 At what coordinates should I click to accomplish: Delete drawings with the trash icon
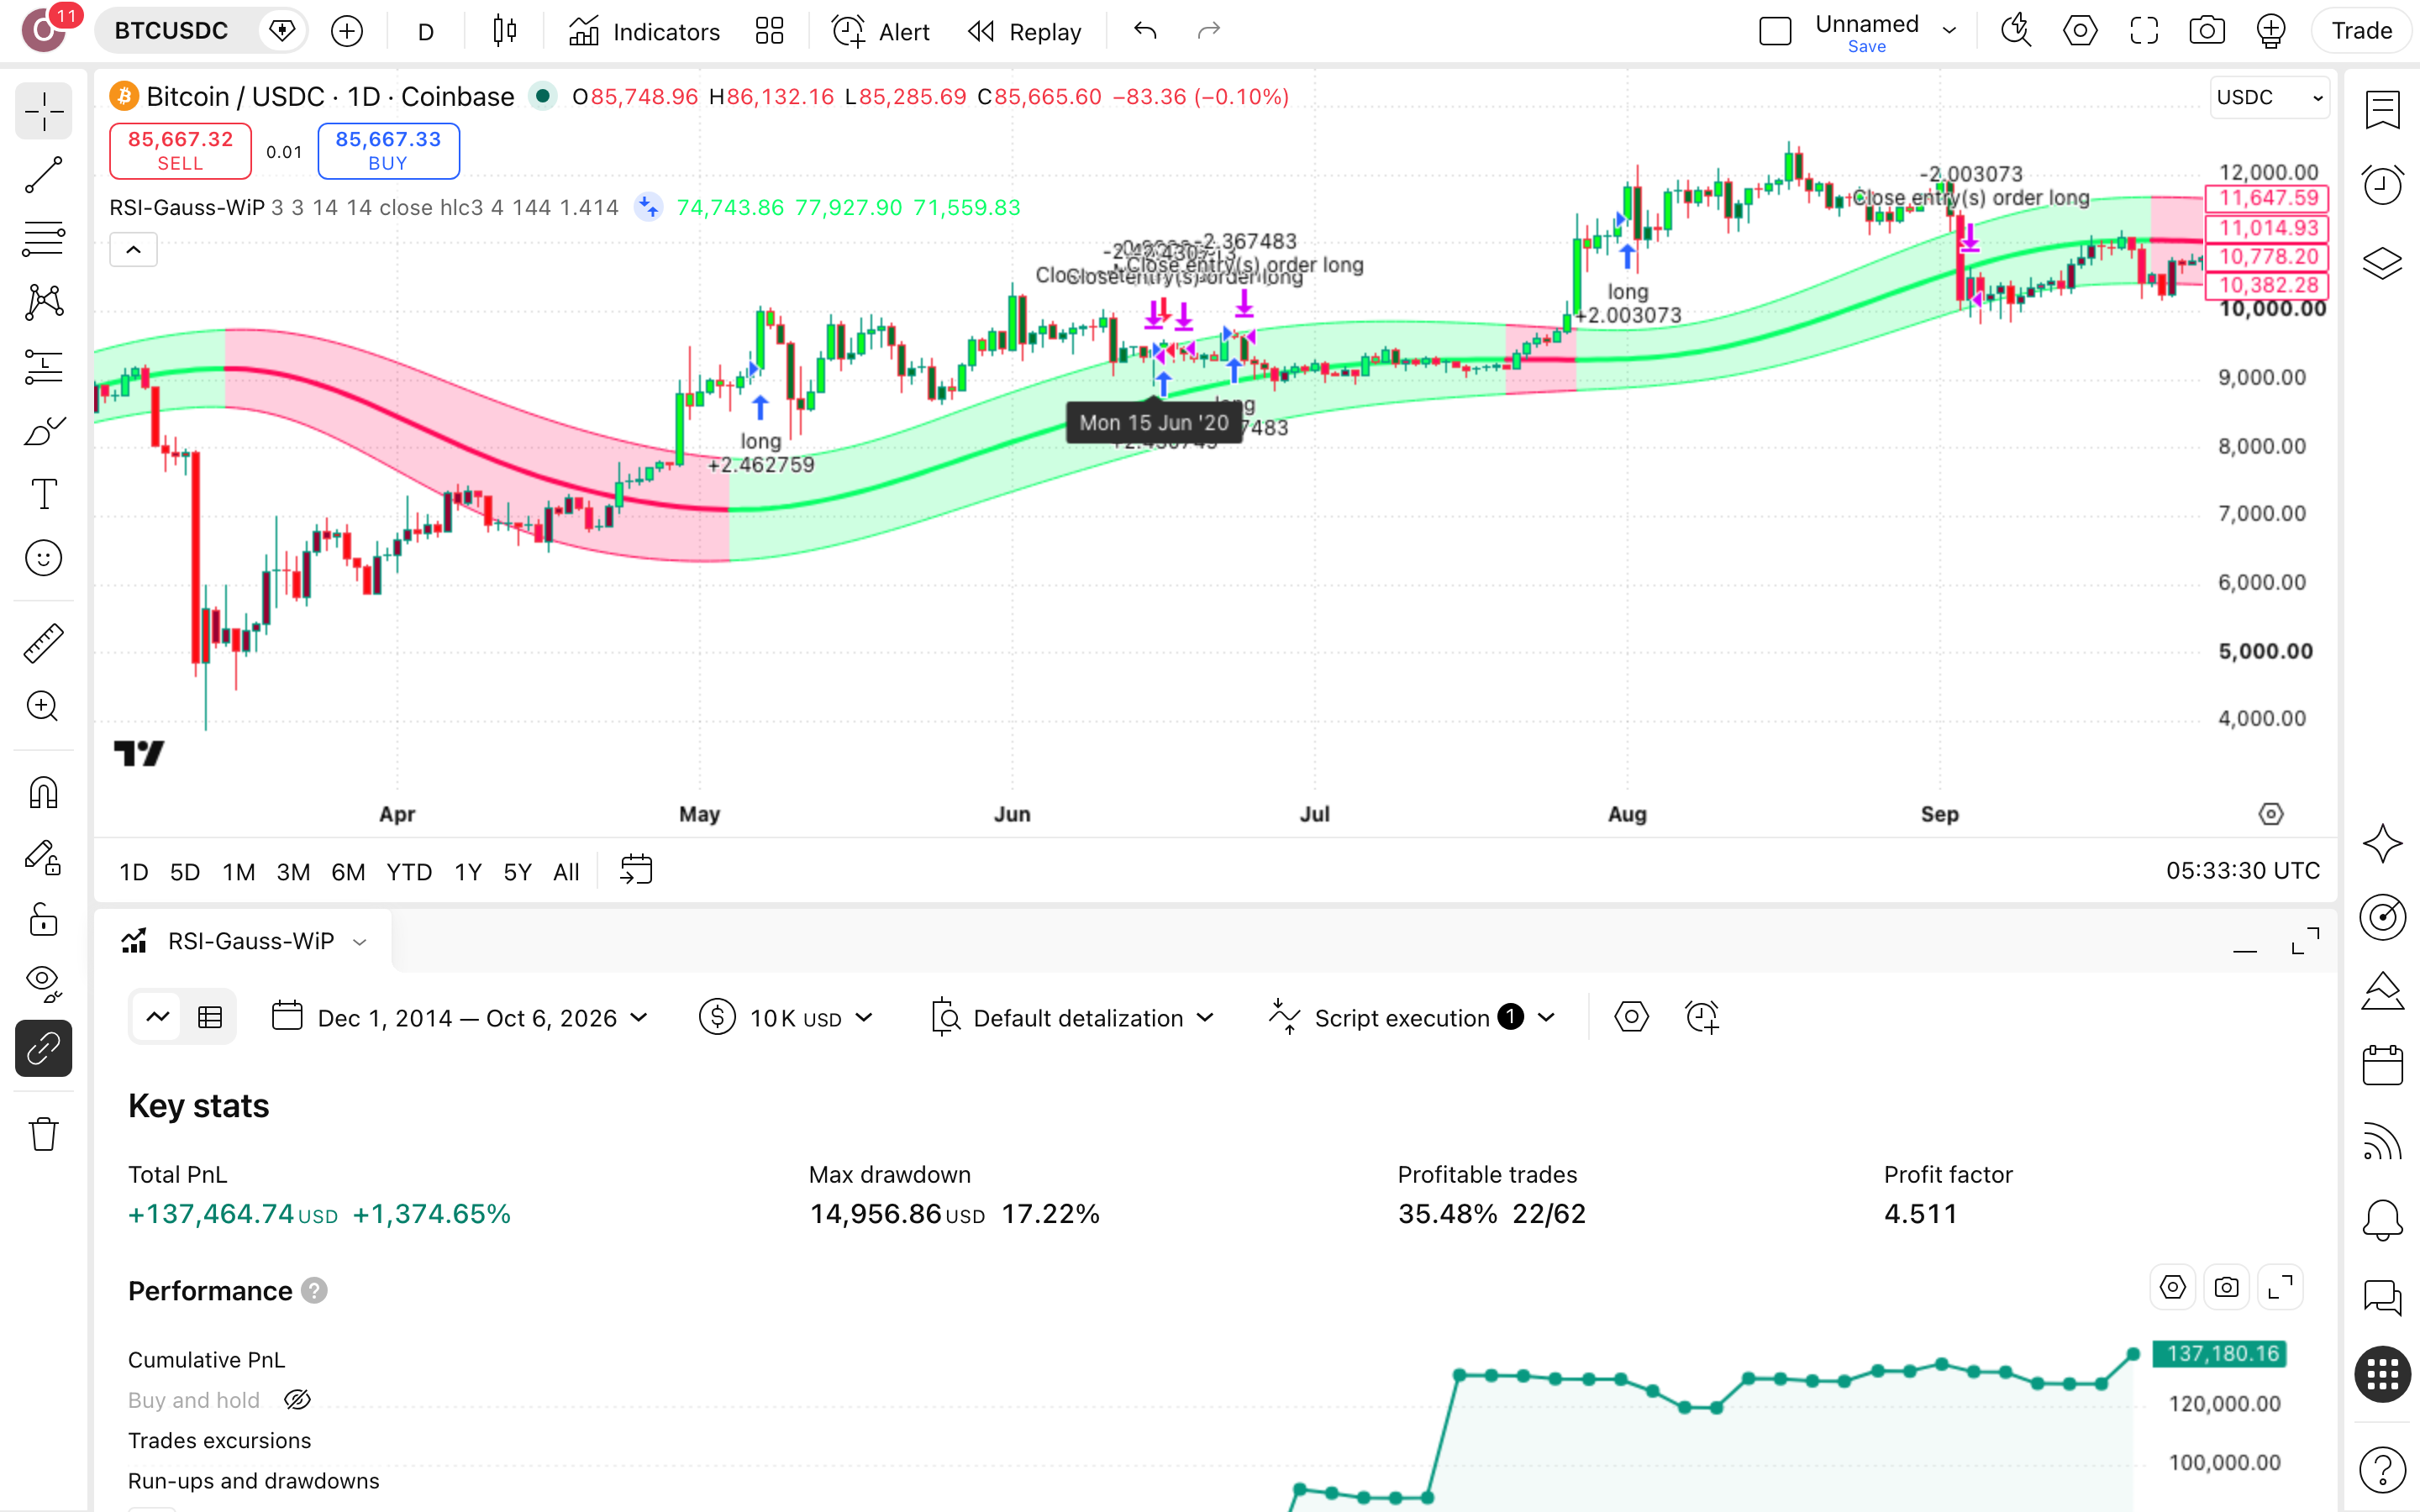pyautogui.click(x=43, y=1134)
